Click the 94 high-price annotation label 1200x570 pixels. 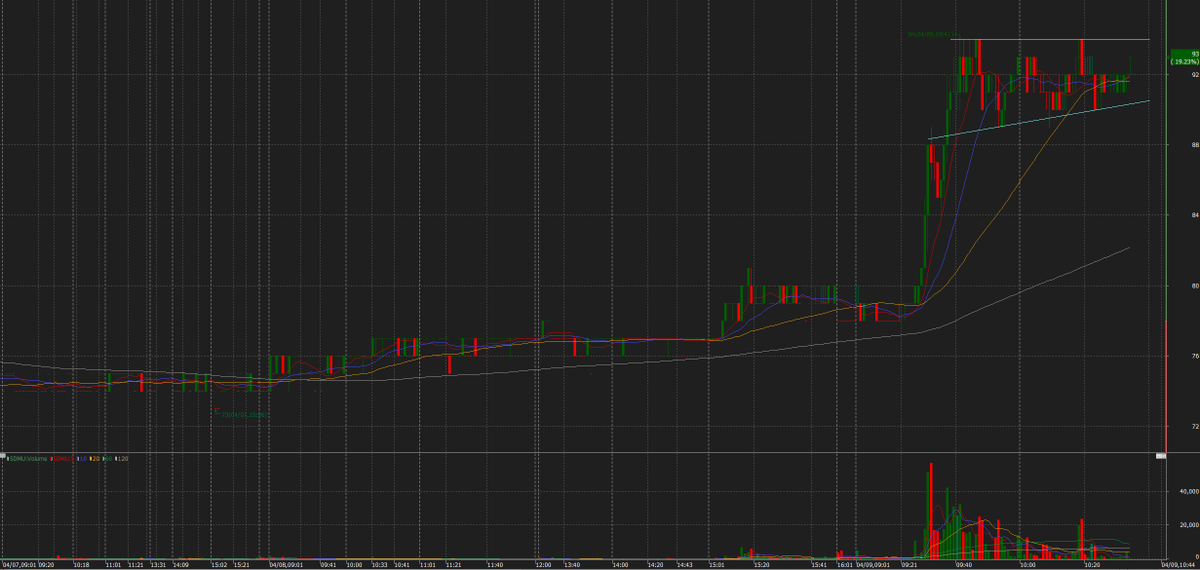(933, 35)
